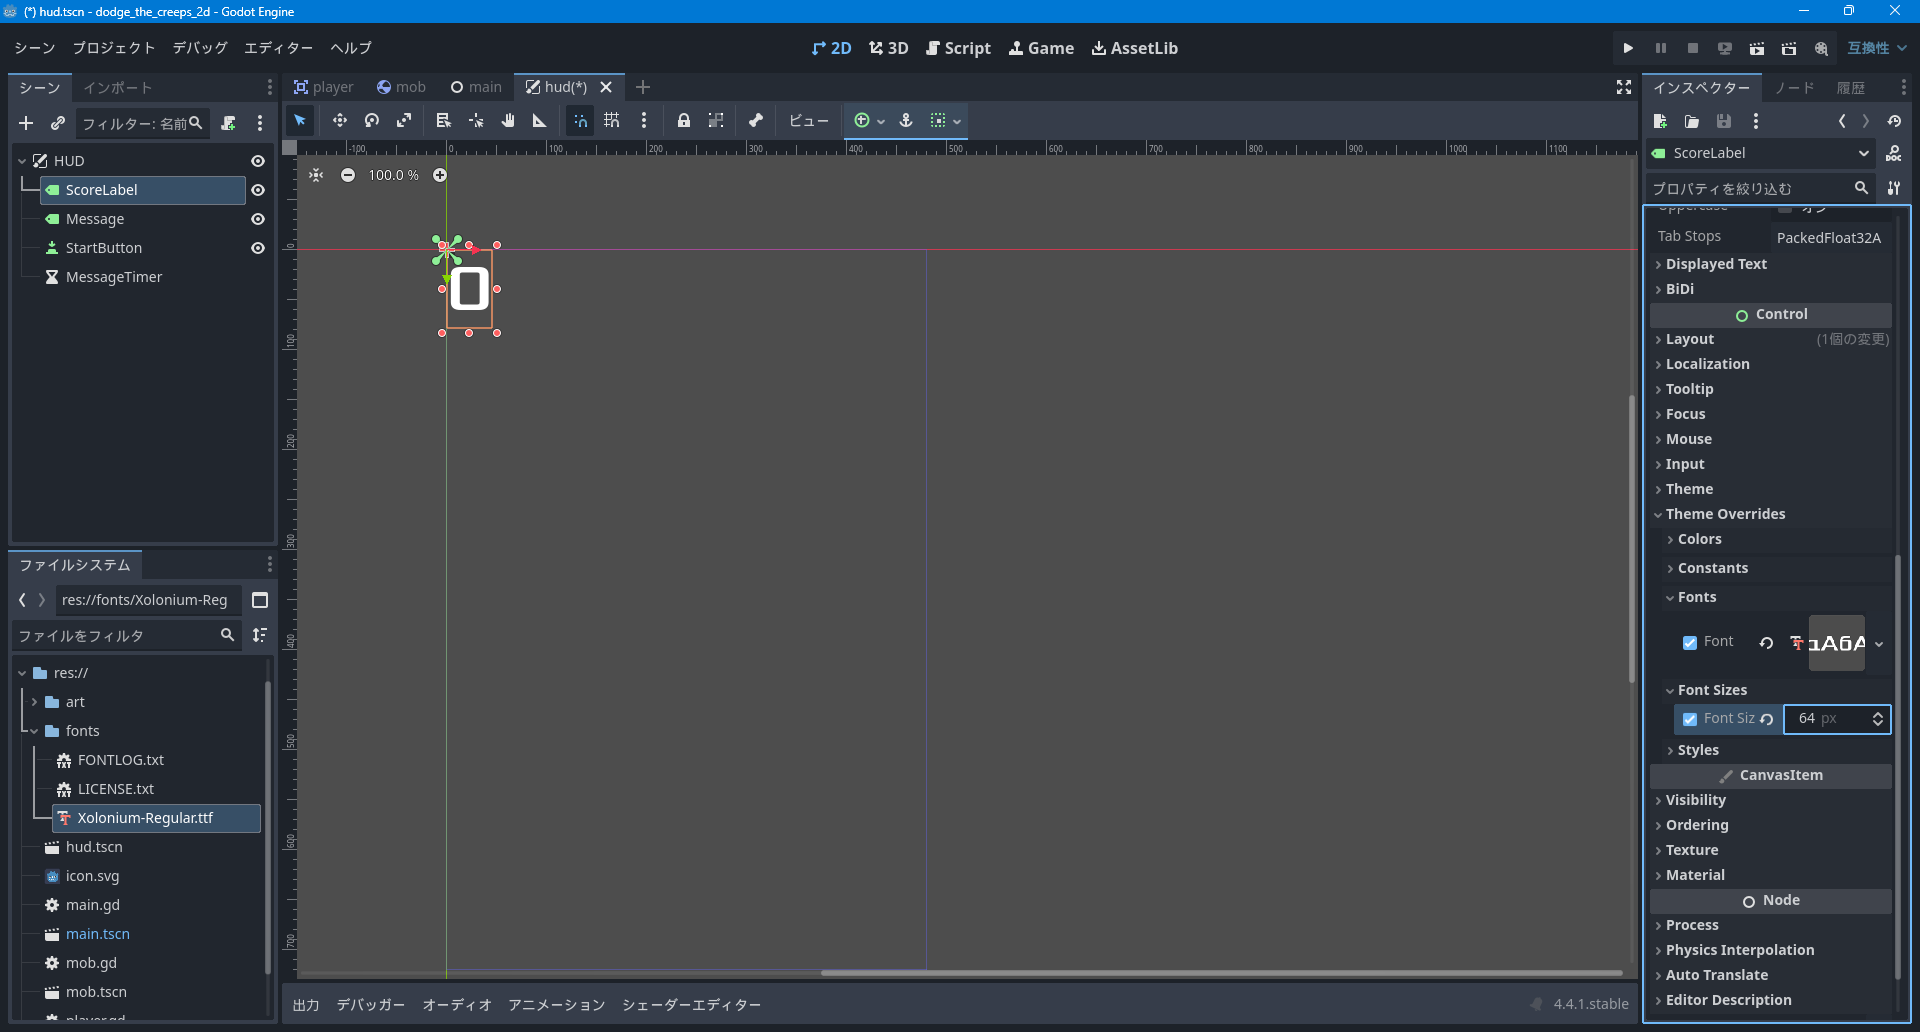Switch to the Script workspace

[x=958, y=48]
